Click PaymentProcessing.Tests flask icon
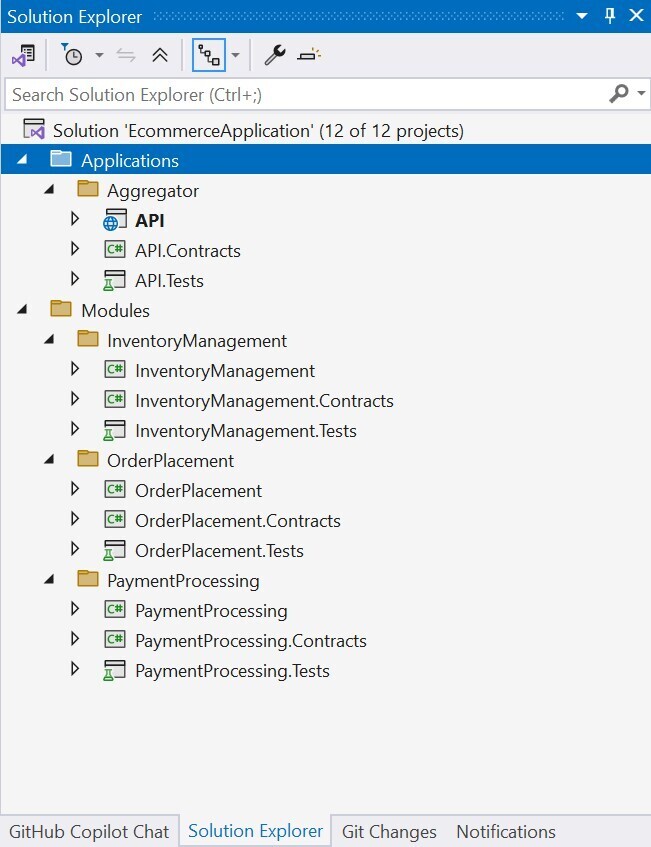Image resolution: width=651 pixels, height=847 pixels. (114, 670)
